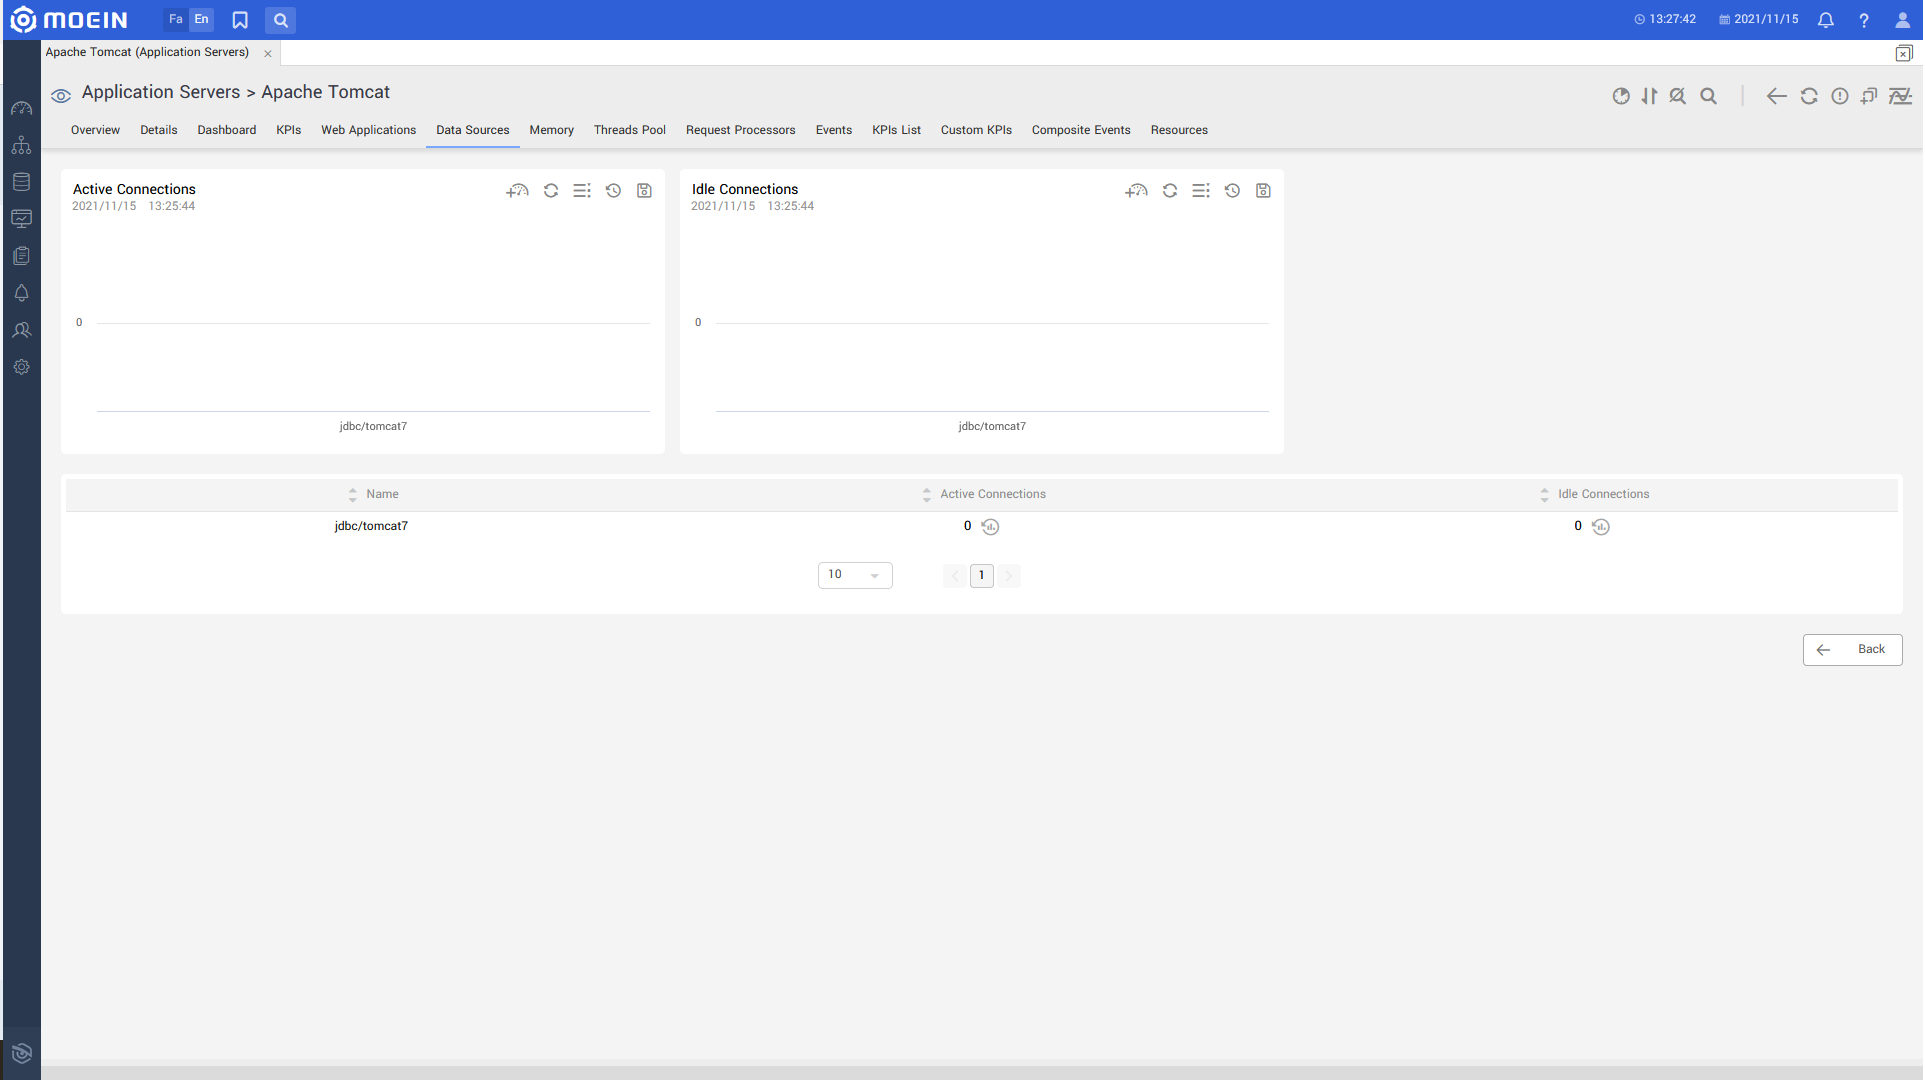Toggle the Name column sort order
Viewport: 1925px width, 1082px height.
[350, 493]
